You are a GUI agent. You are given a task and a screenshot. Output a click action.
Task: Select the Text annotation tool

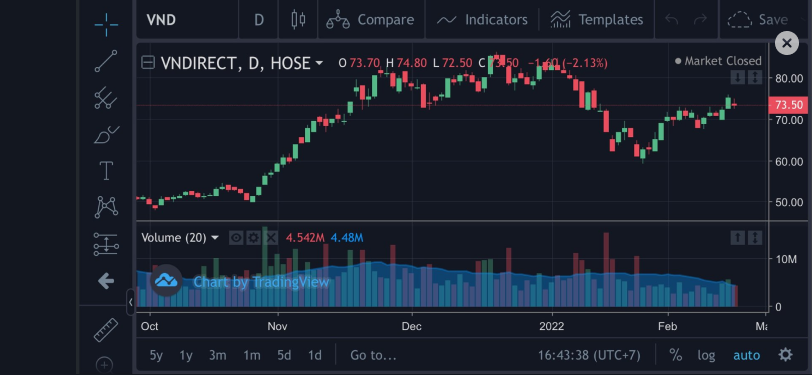106,170
